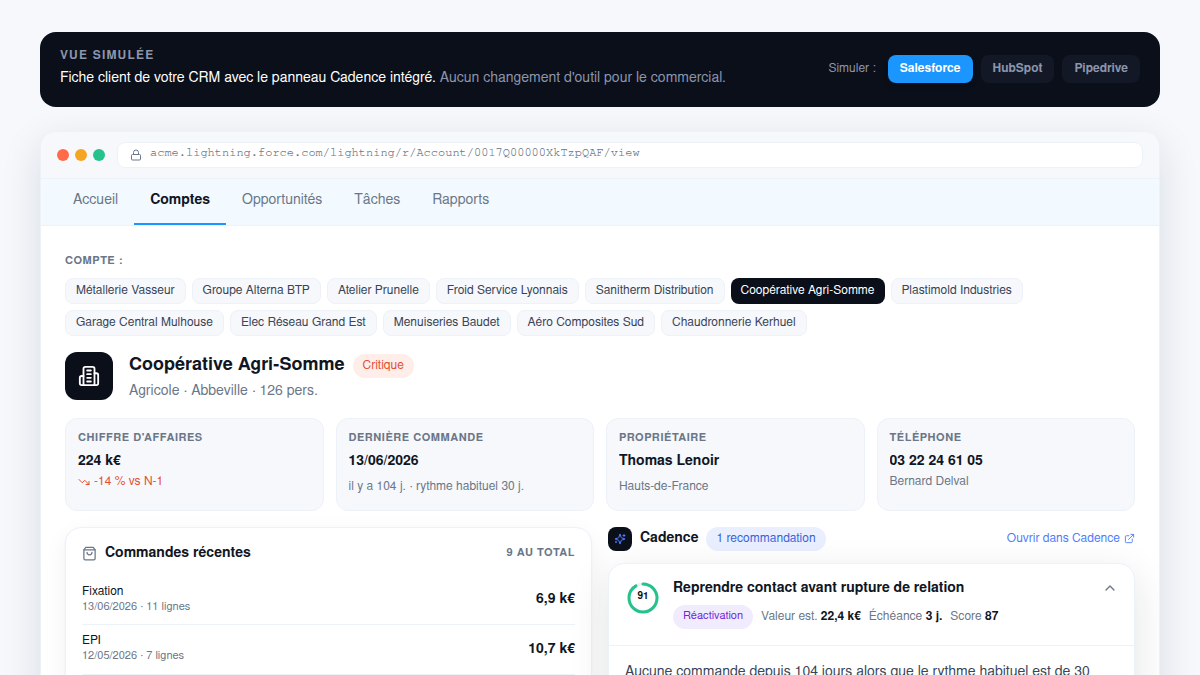
Task: Click the Cadence sparkle logo icon
Action: [620, 539]
